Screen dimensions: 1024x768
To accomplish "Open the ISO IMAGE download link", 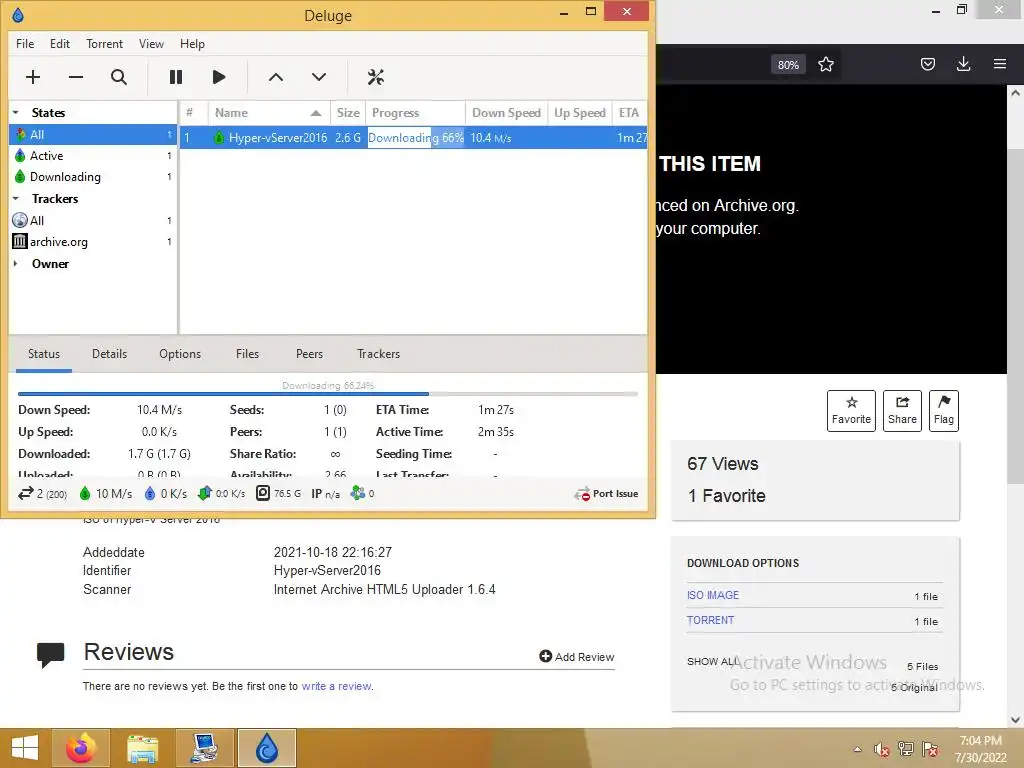I will pyautogui.click(x=712, y=595).
